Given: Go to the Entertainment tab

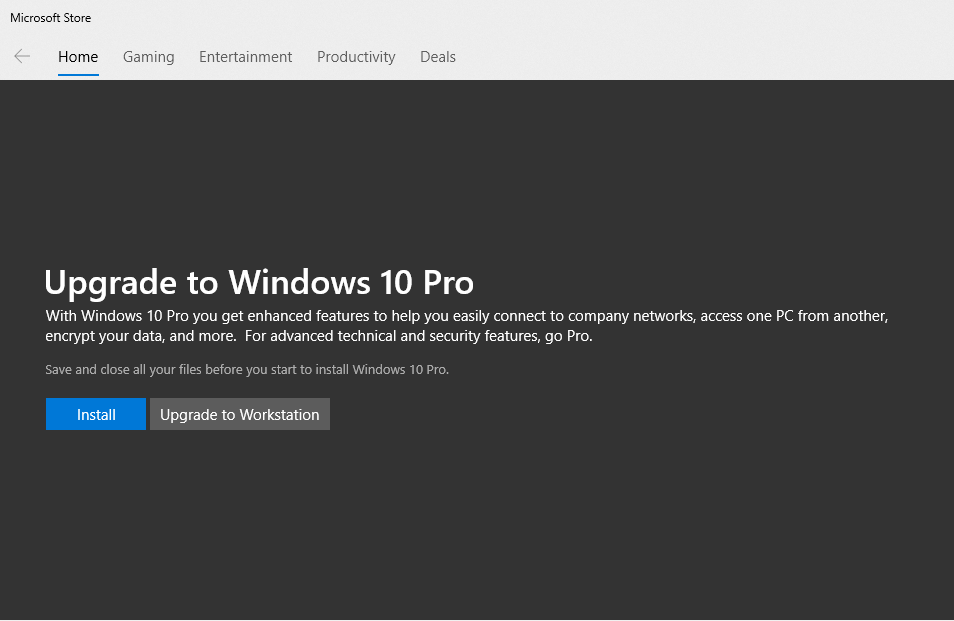Looking at the screenshot, I should [x=245, y=57].
